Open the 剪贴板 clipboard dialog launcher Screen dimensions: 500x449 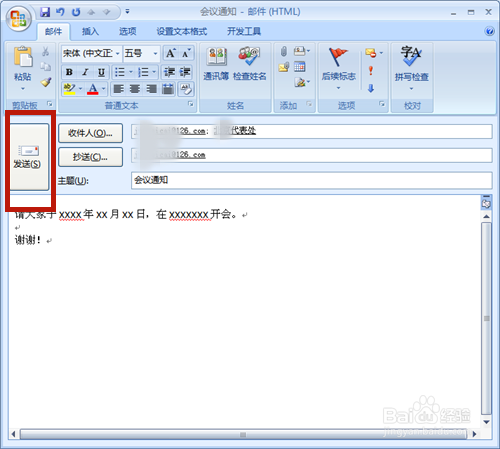pos(50,104)
